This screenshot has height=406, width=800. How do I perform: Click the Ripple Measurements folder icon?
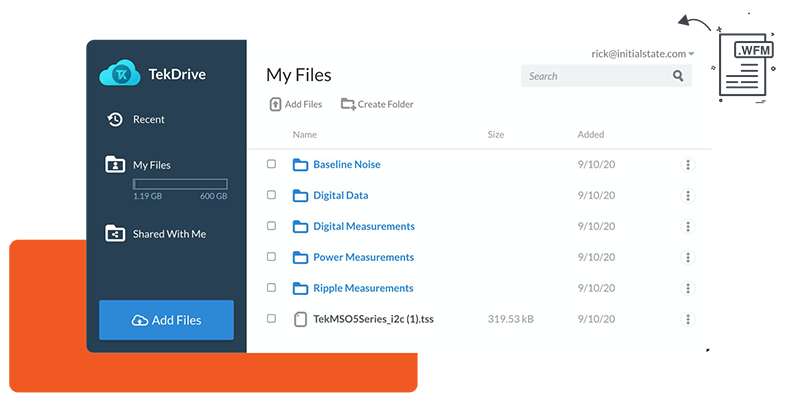tap(300, 288)
